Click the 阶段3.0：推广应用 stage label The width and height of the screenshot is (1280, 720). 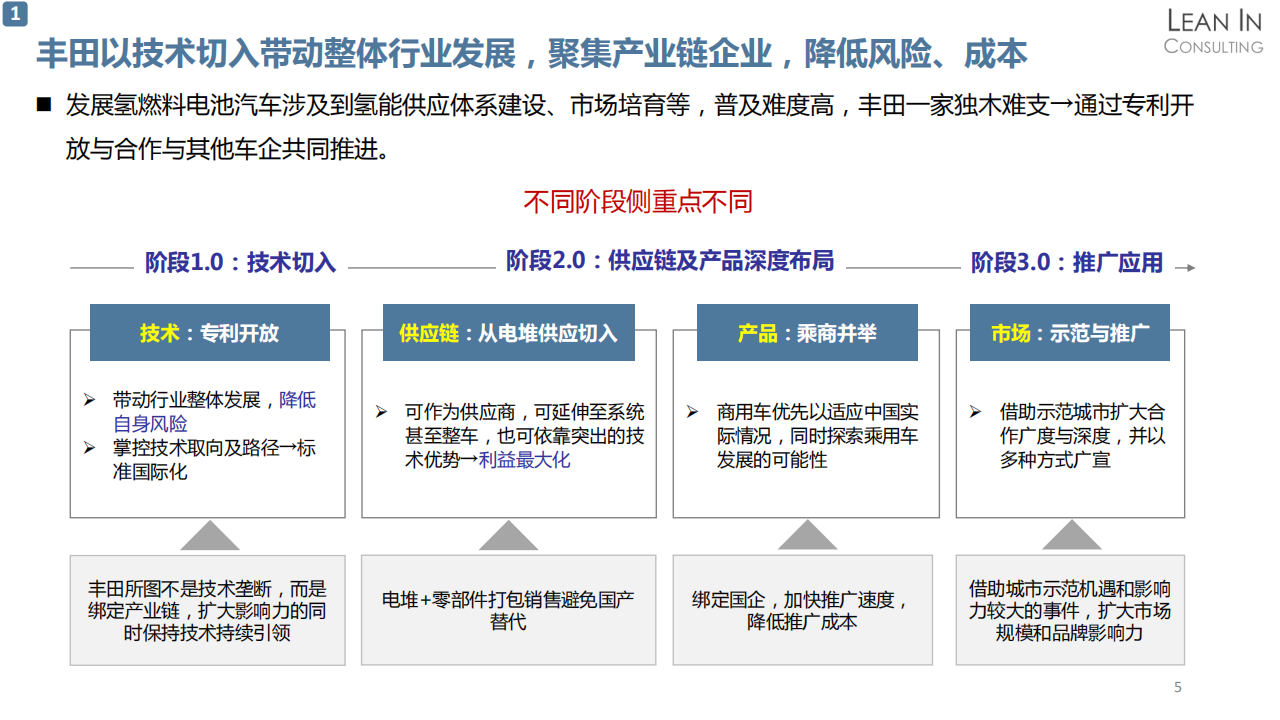1067,263
